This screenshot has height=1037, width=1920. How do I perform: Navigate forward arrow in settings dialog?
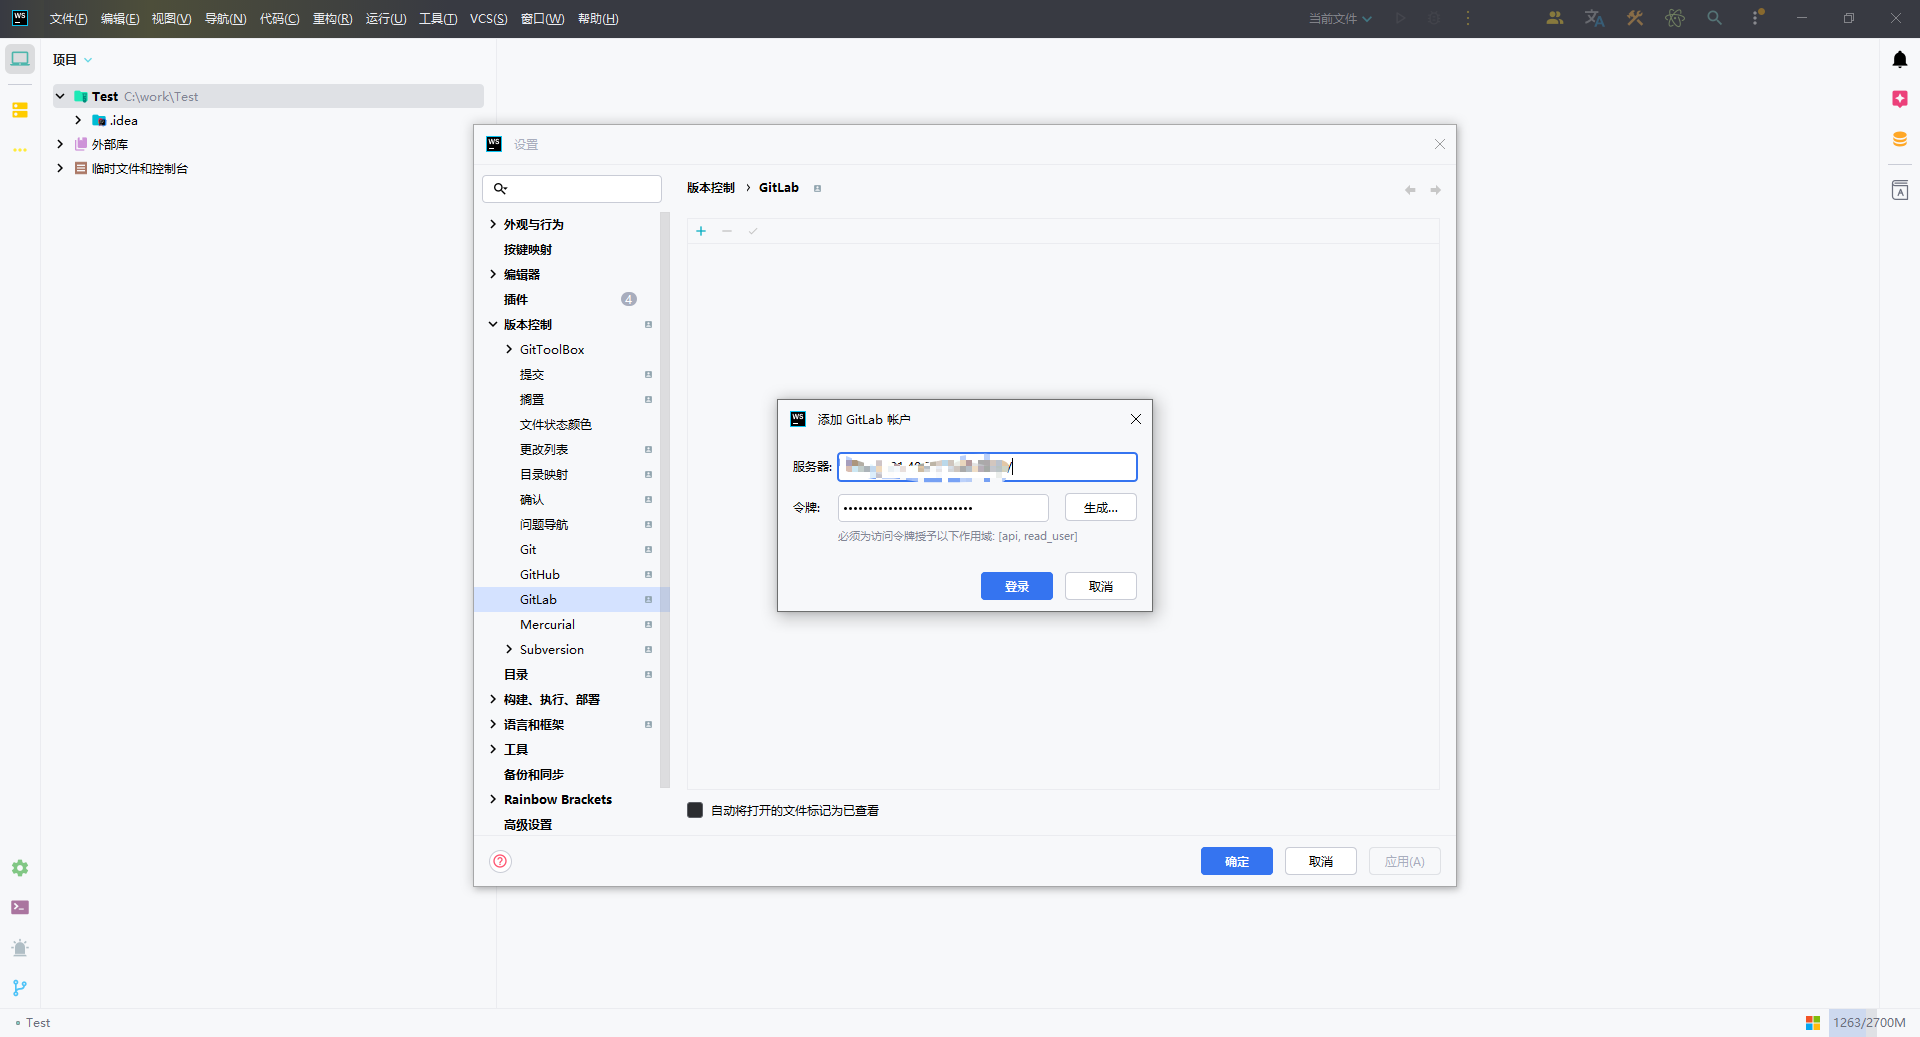click(1435, 190)
